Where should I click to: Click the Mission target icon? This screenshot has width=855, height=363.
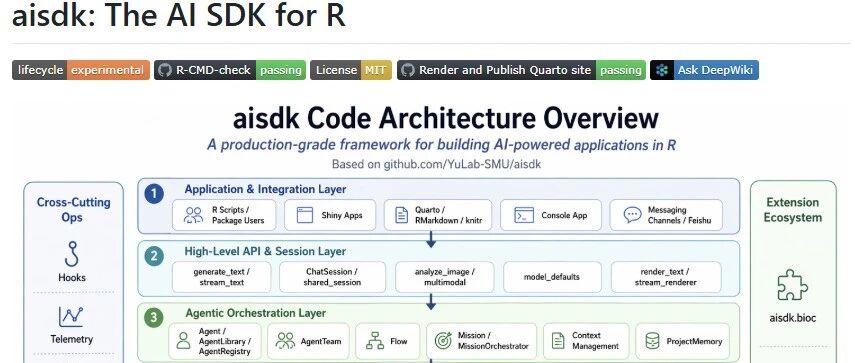[443, 341]
